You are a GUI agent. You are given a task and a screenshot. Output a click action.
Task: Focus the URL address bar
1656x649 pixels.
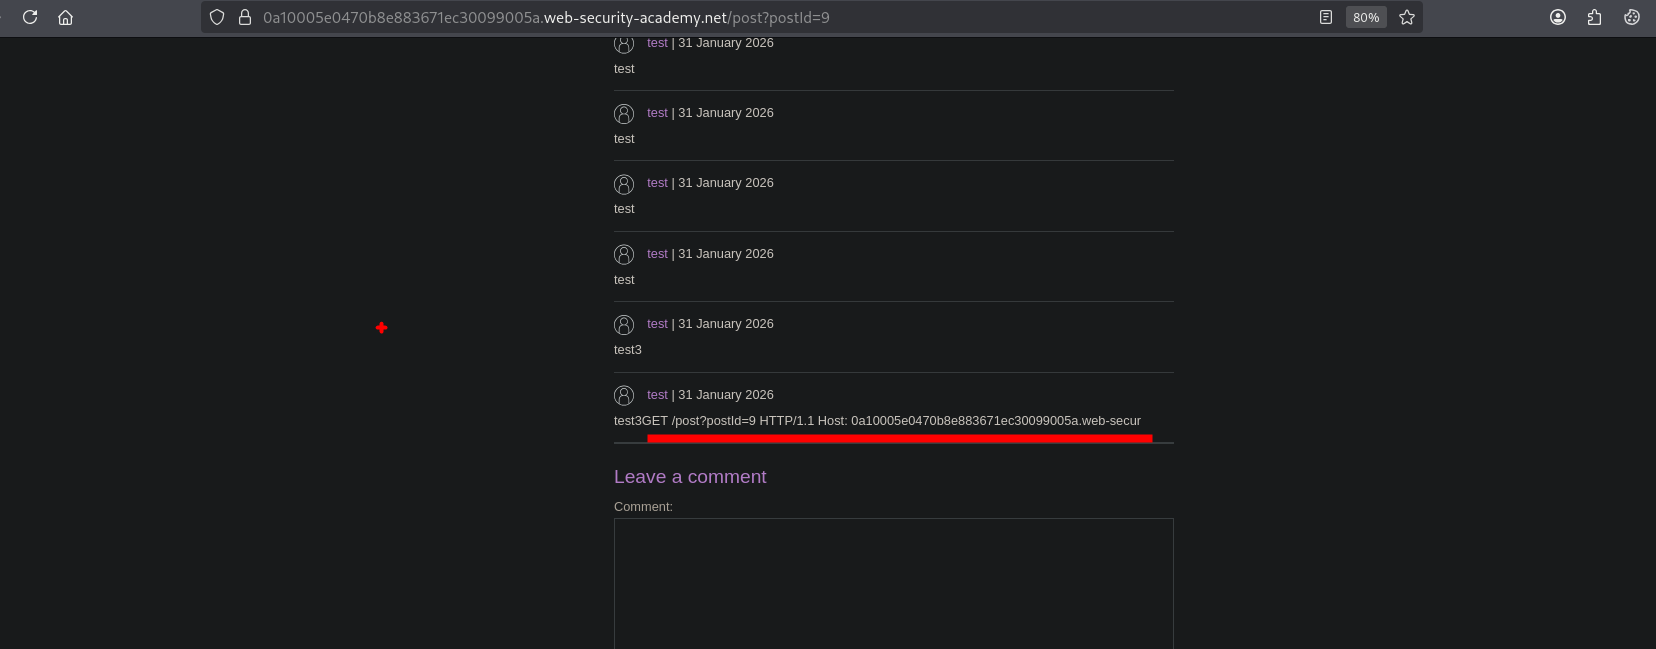(700, 17)
